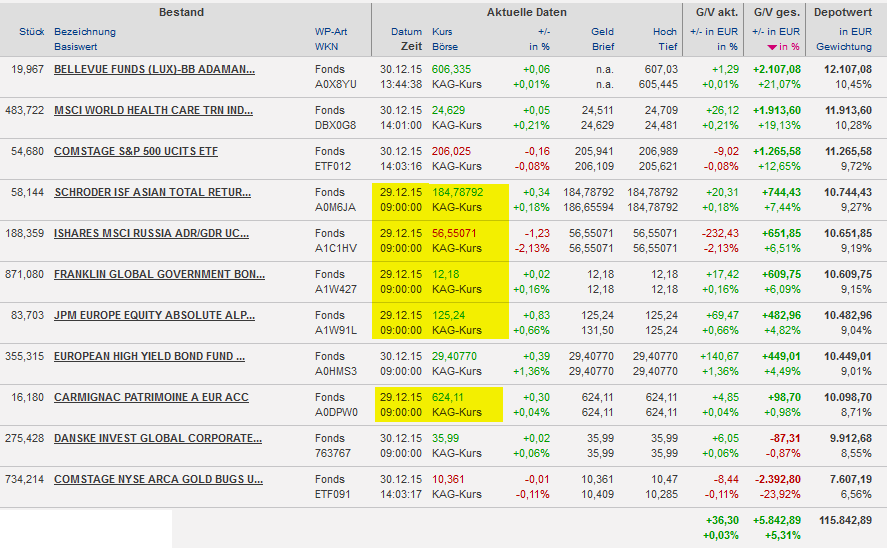Viewport: 887px width, 548px height.
Task: Sort table by Stück column header
Action: tap(31, 32)
